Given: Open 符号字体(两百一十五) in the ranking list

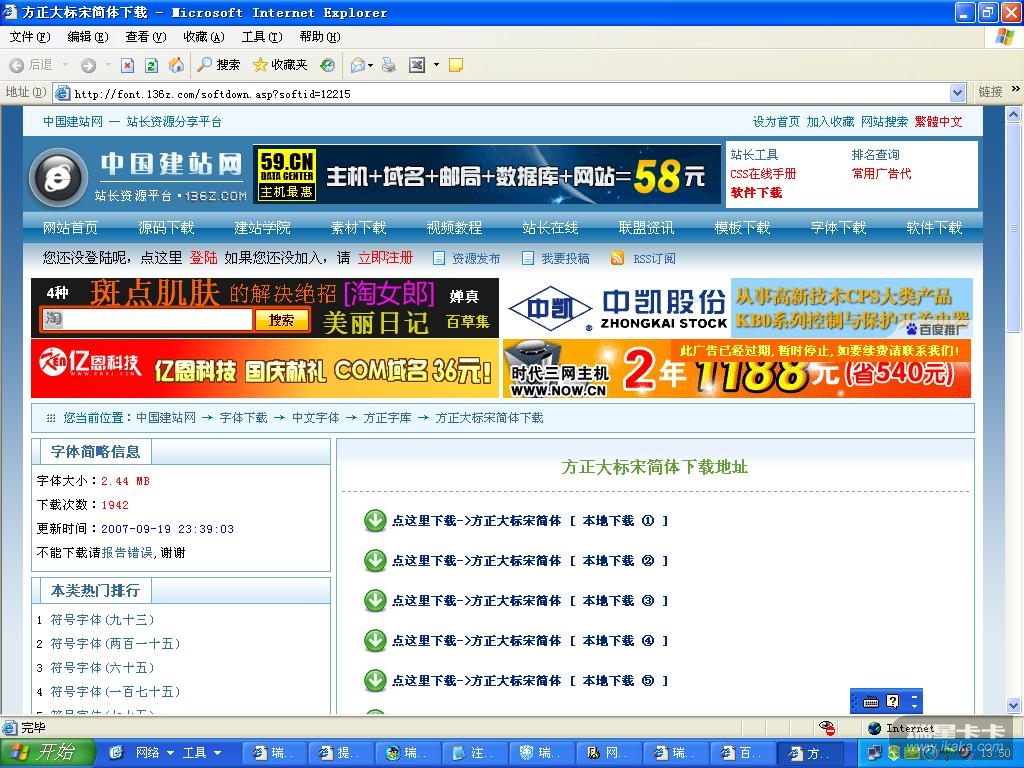Looking at the screenshot, I should pos(115,643).
